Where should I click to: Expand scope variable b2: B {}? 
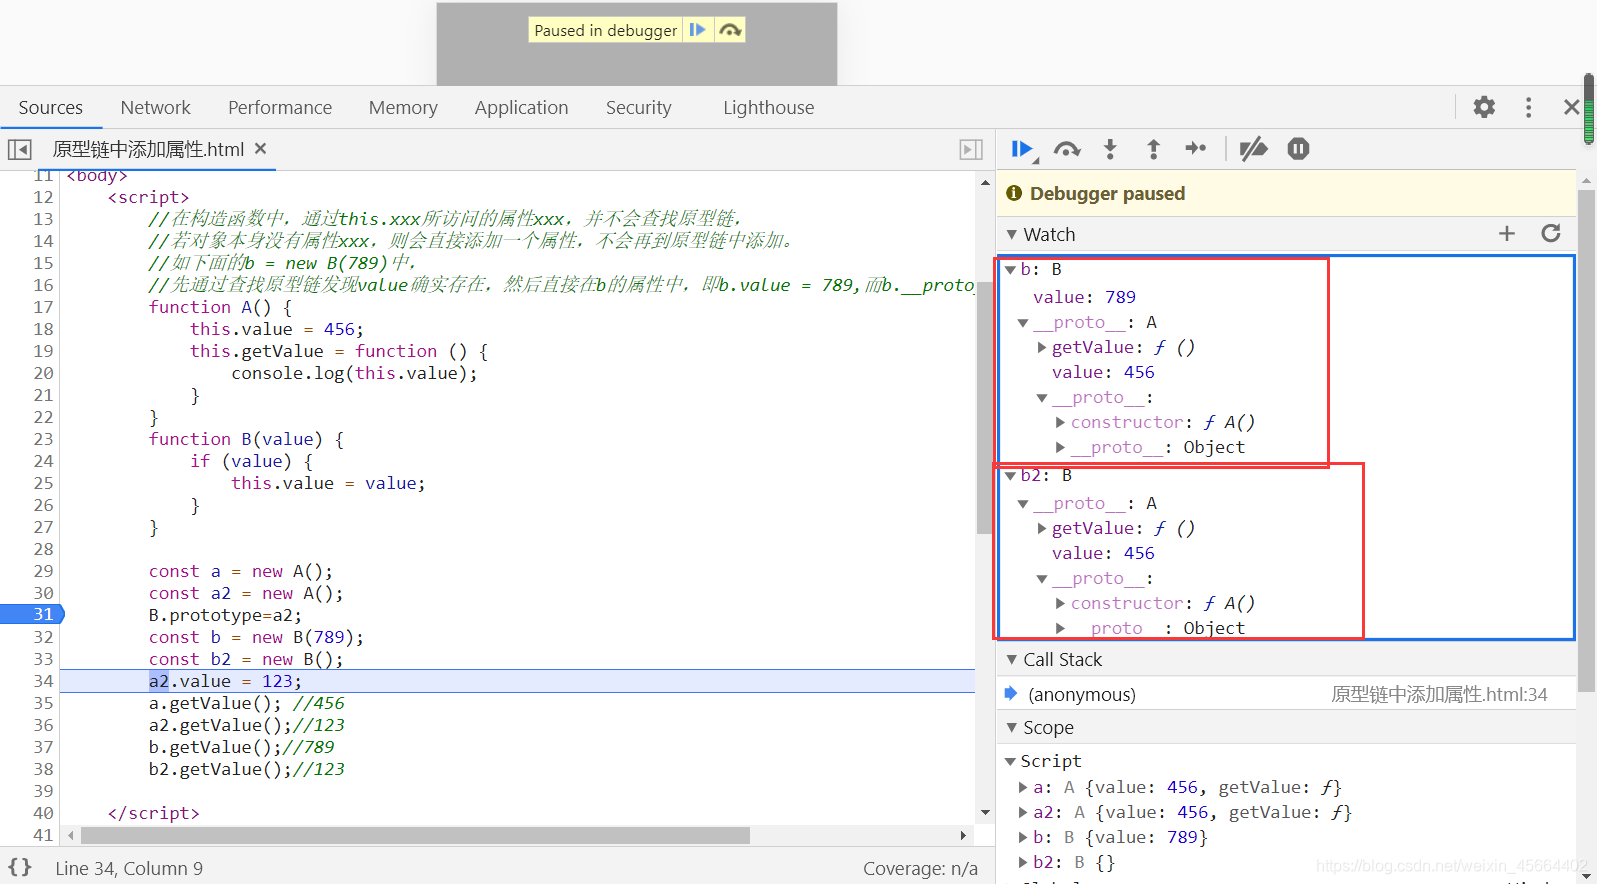point(1023,863)
